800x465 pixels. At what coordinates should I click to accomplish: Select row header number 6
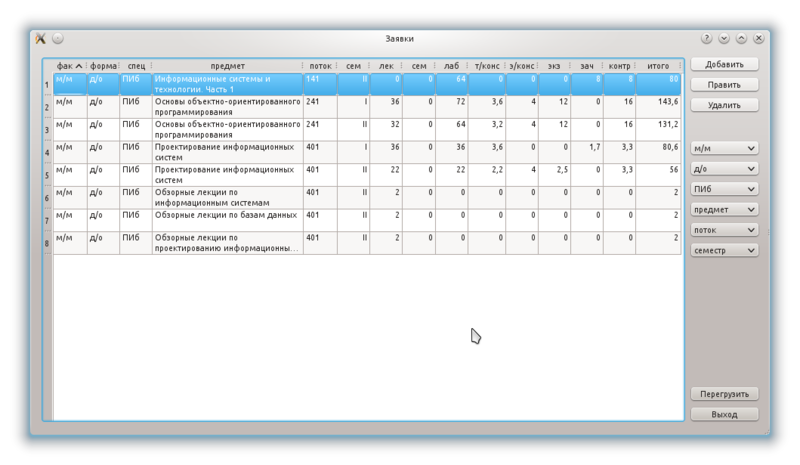tap(47, 198)
